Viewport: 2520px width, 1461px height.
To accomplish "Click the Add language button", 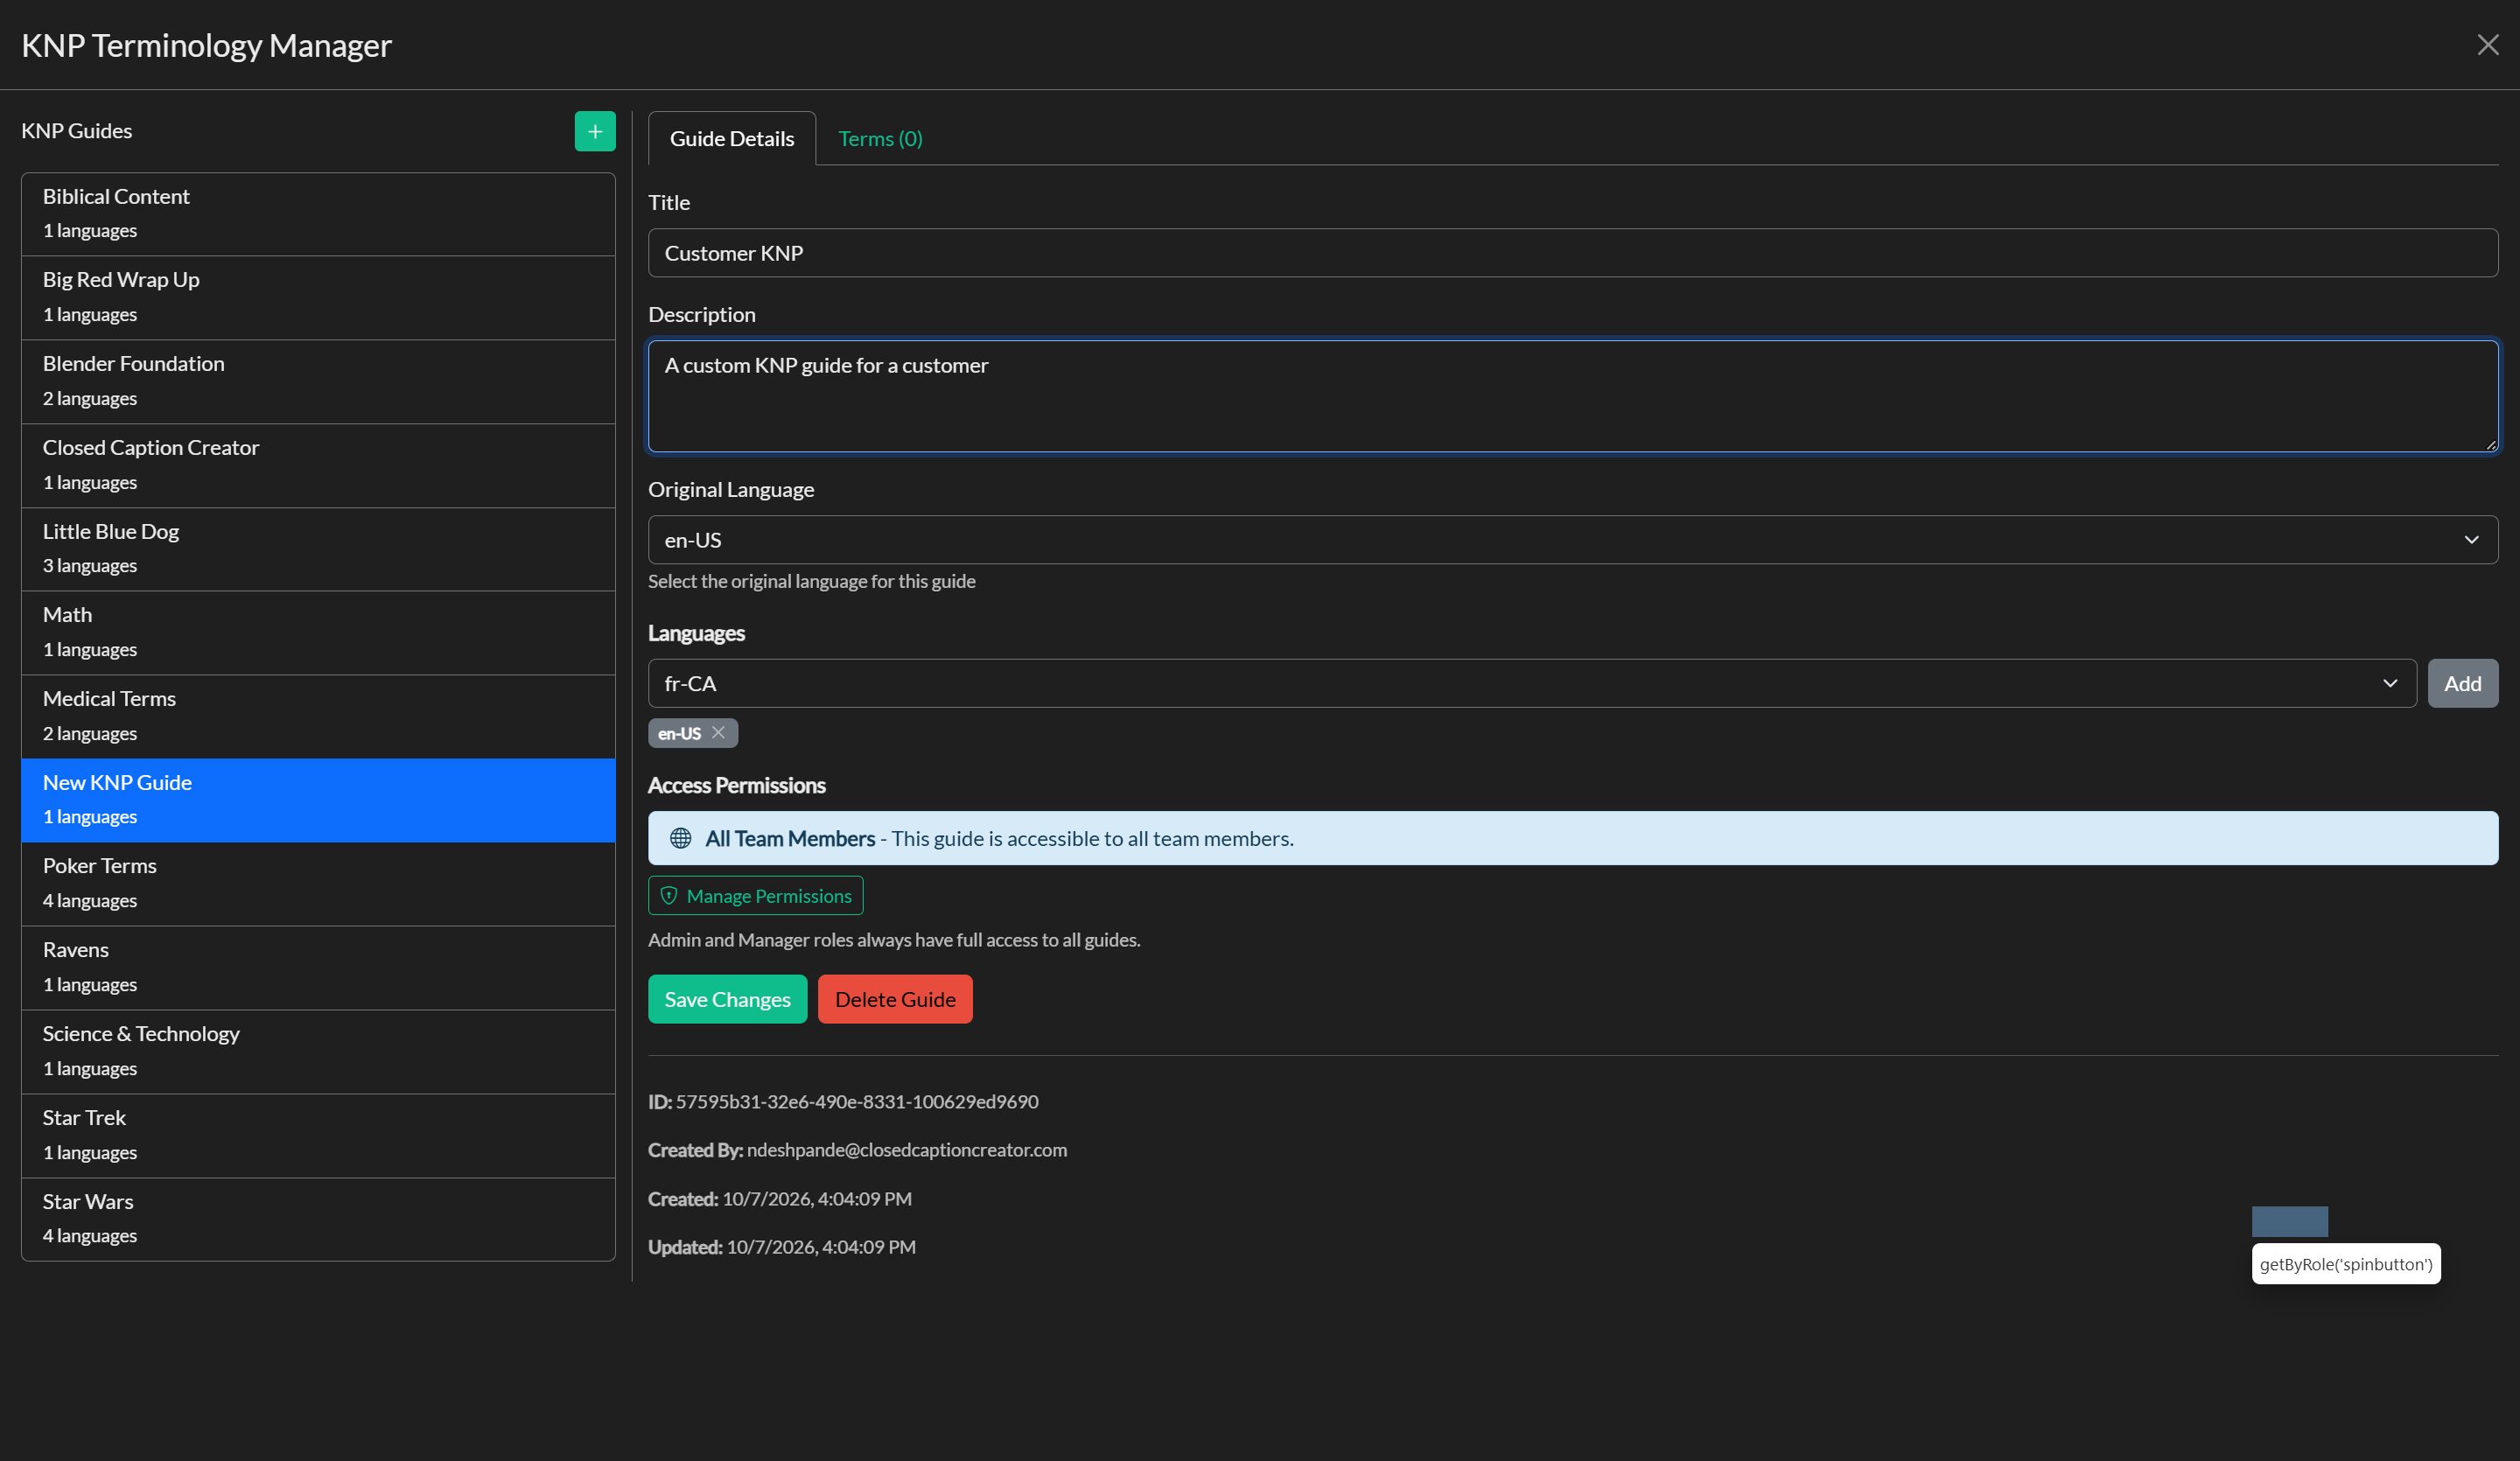I will pyautogui.click(x=2463, y=683).
